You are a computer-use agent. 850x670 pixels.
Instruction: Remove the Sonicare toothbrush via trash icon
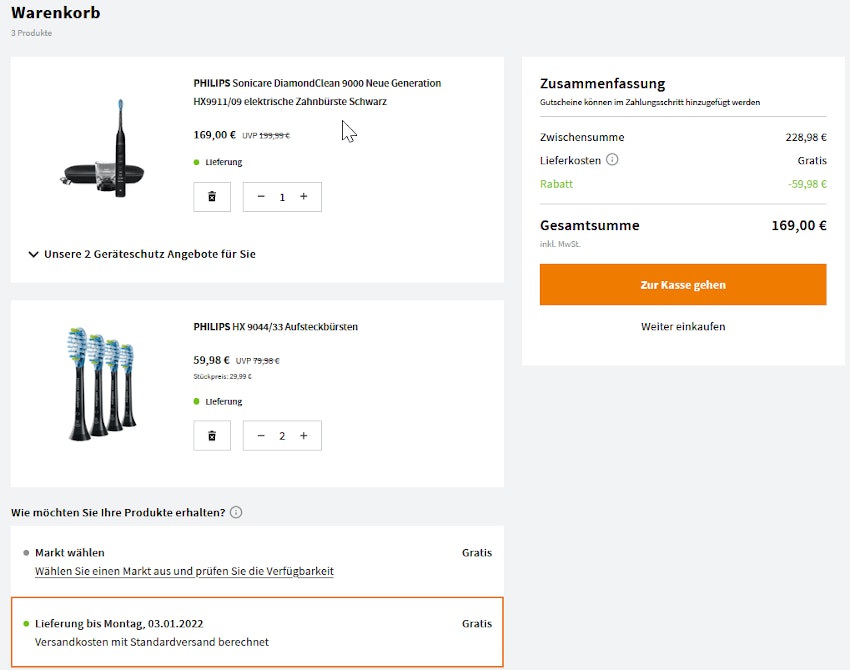click(211, 197)
